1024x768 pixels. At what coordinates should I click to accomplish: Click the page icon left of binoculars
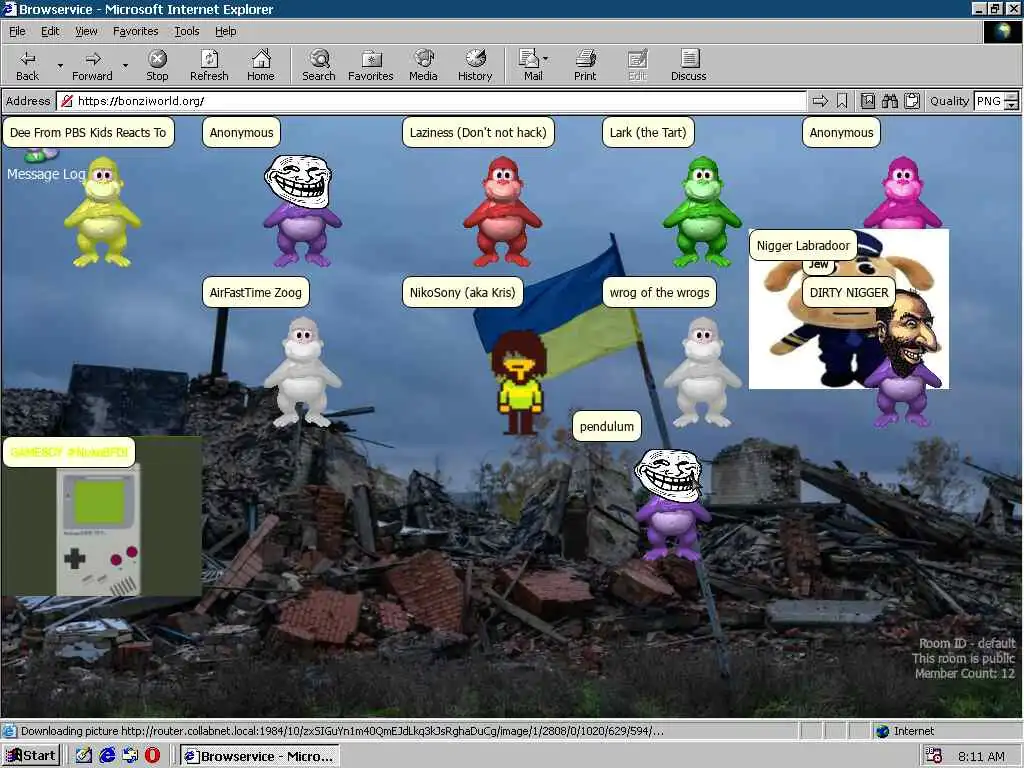coord(867,101)
